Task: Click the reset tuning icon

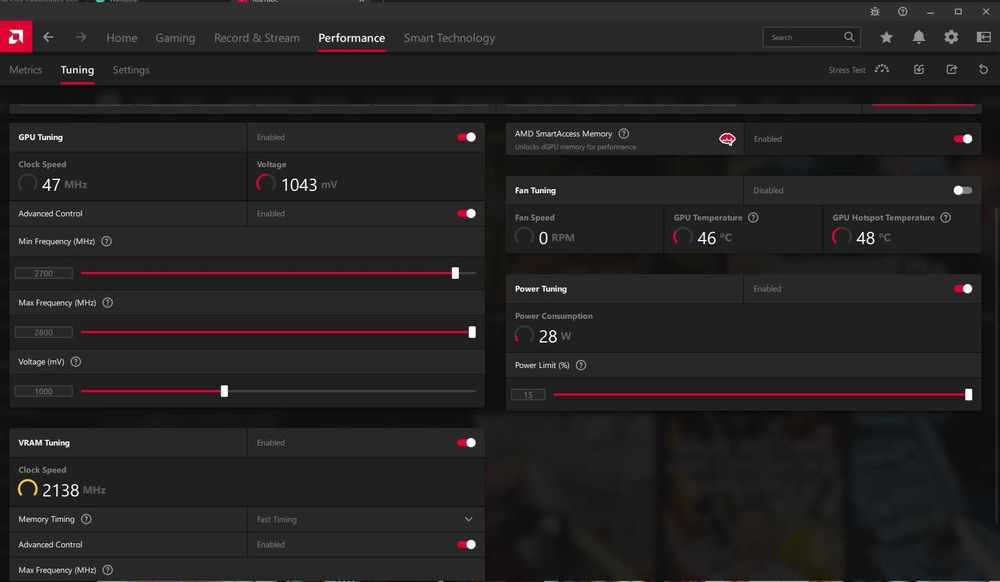Action: (983, 69)
